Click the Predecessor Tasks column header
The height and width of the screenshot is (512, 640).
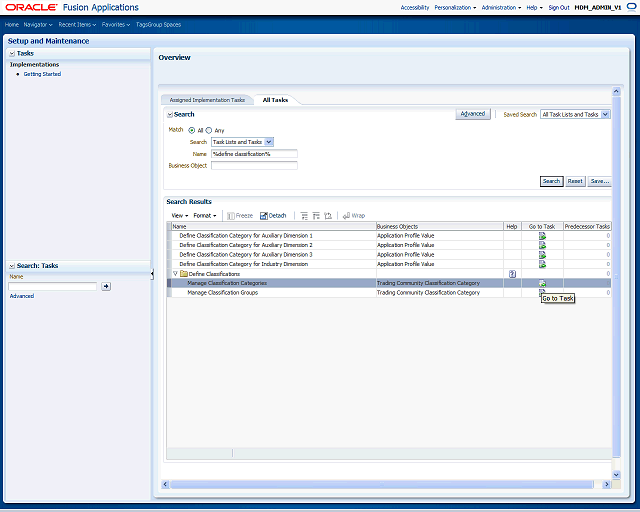[587, 226]
